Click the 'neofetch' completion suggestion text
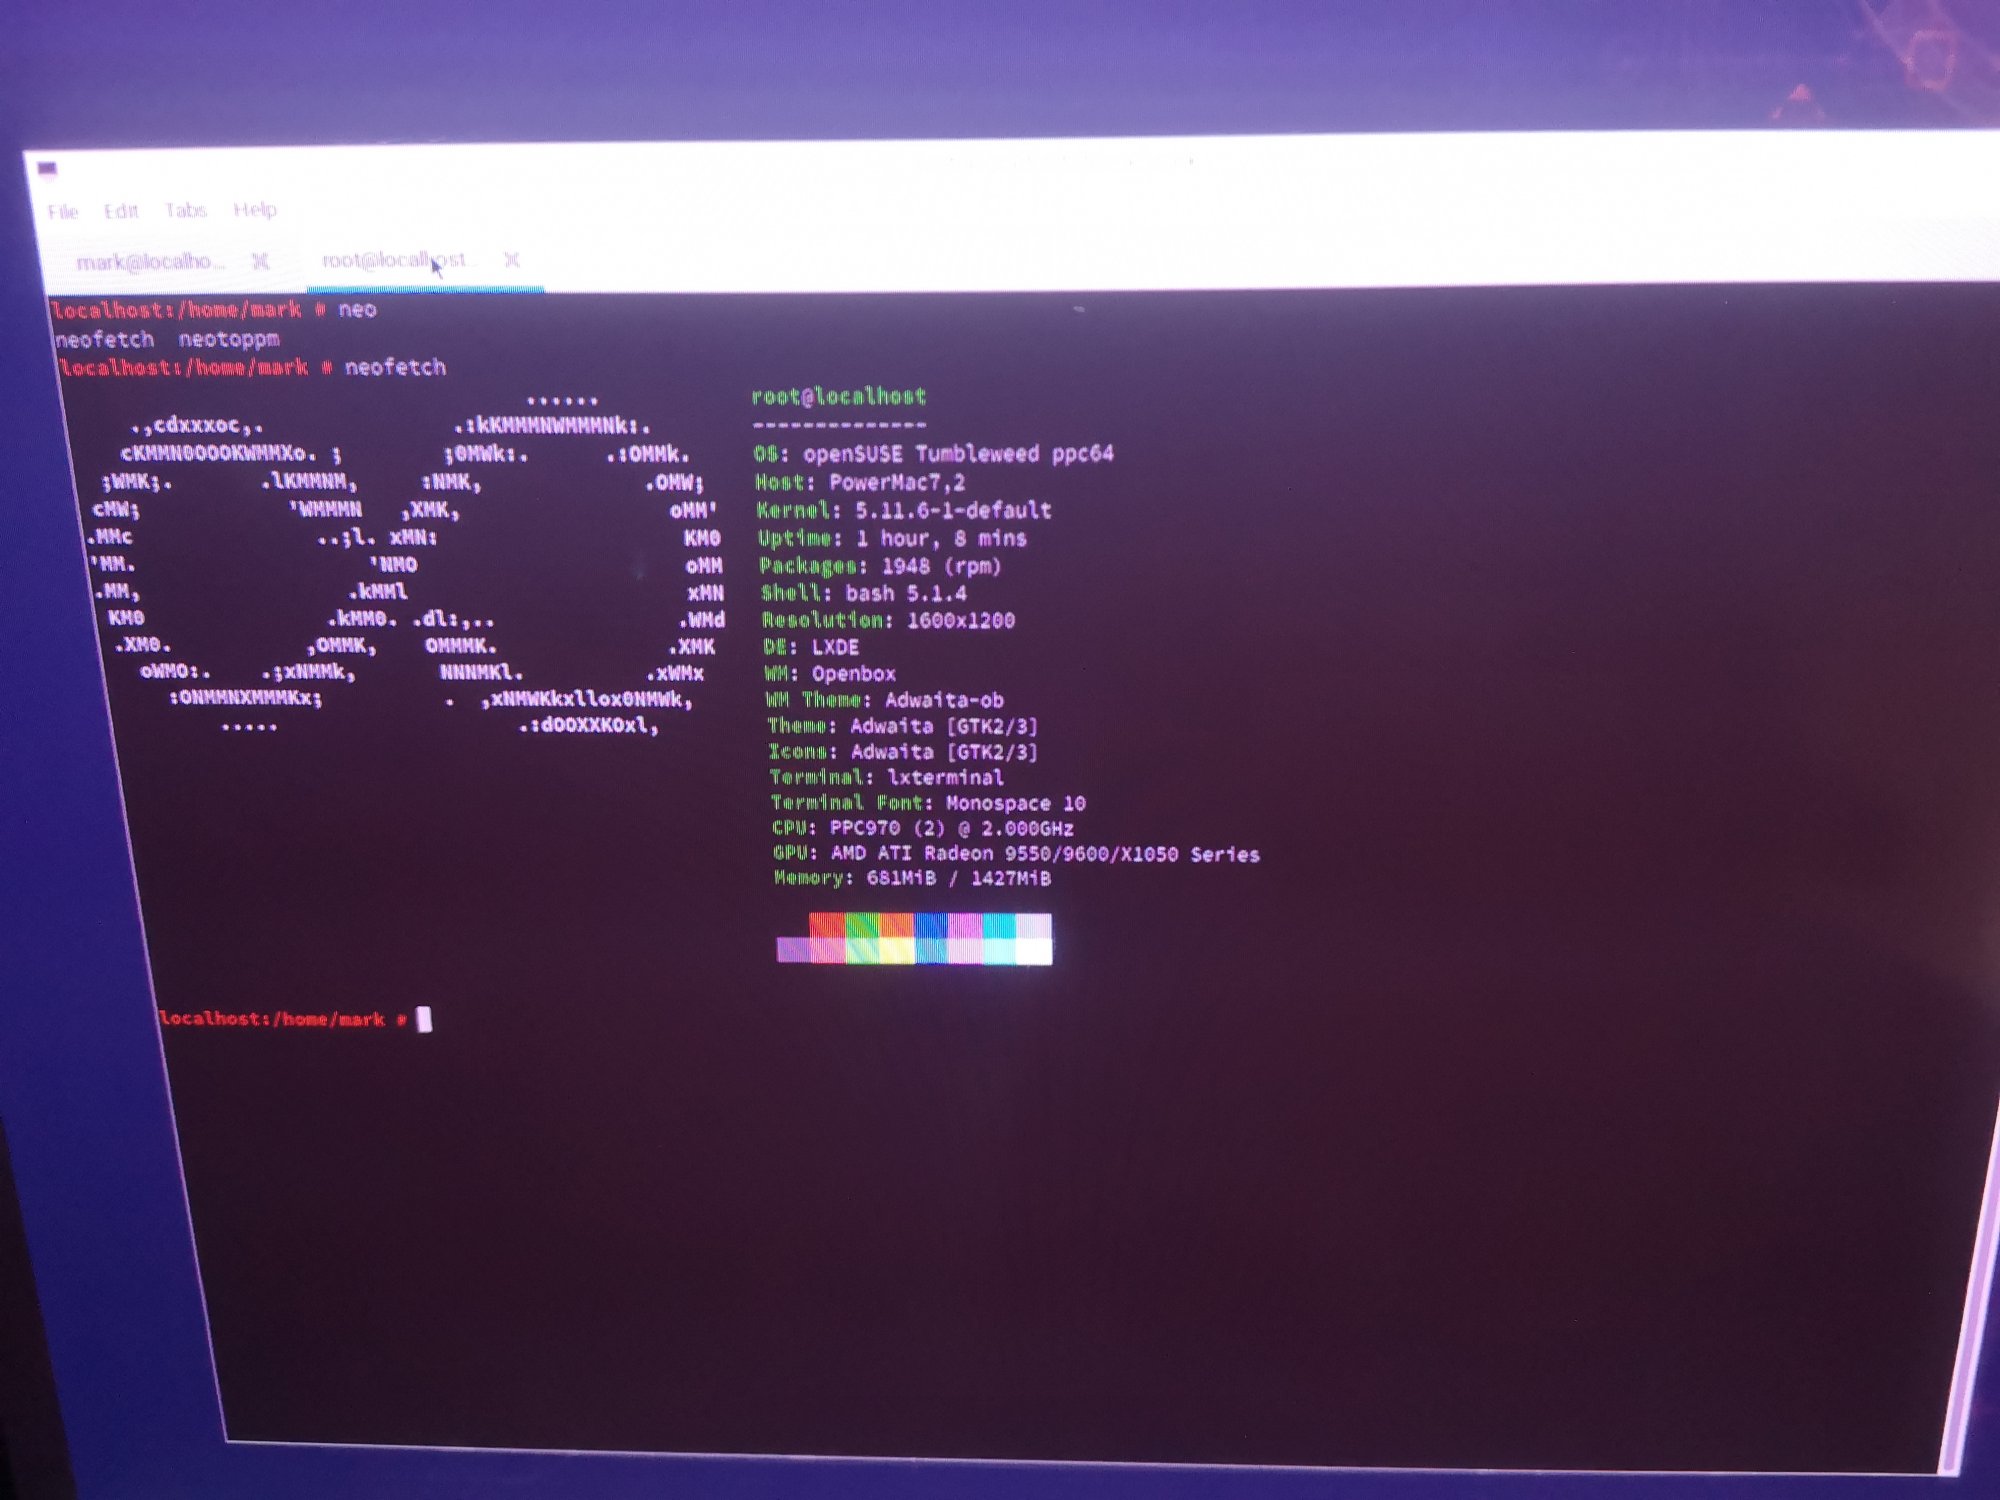 [x=105, y=340]
